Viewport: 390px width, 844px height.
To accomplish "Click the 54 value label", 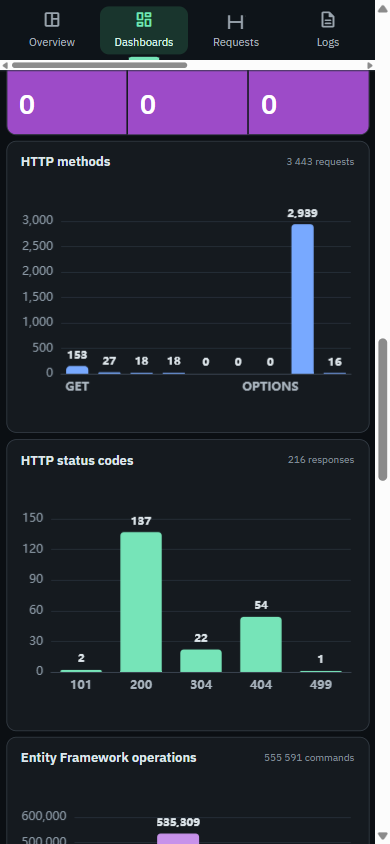I will (x=261, y=605).
